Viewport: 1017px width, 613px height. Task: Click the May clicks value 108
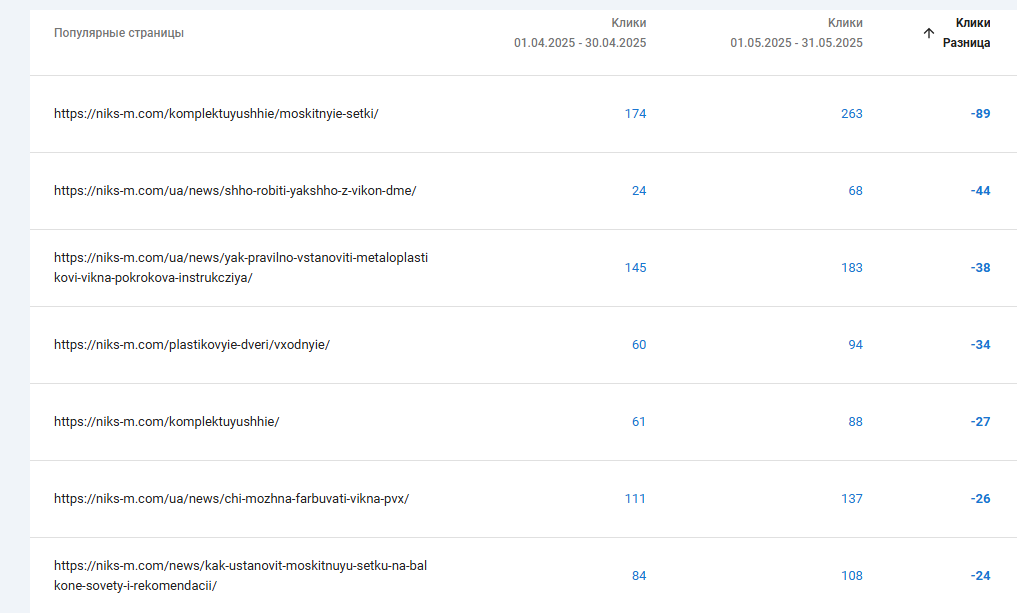(852, 575)
